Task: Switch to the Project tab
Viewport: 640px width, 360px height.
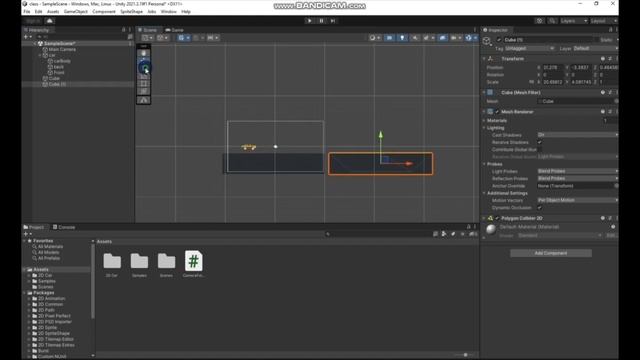Action: point(34,227)
